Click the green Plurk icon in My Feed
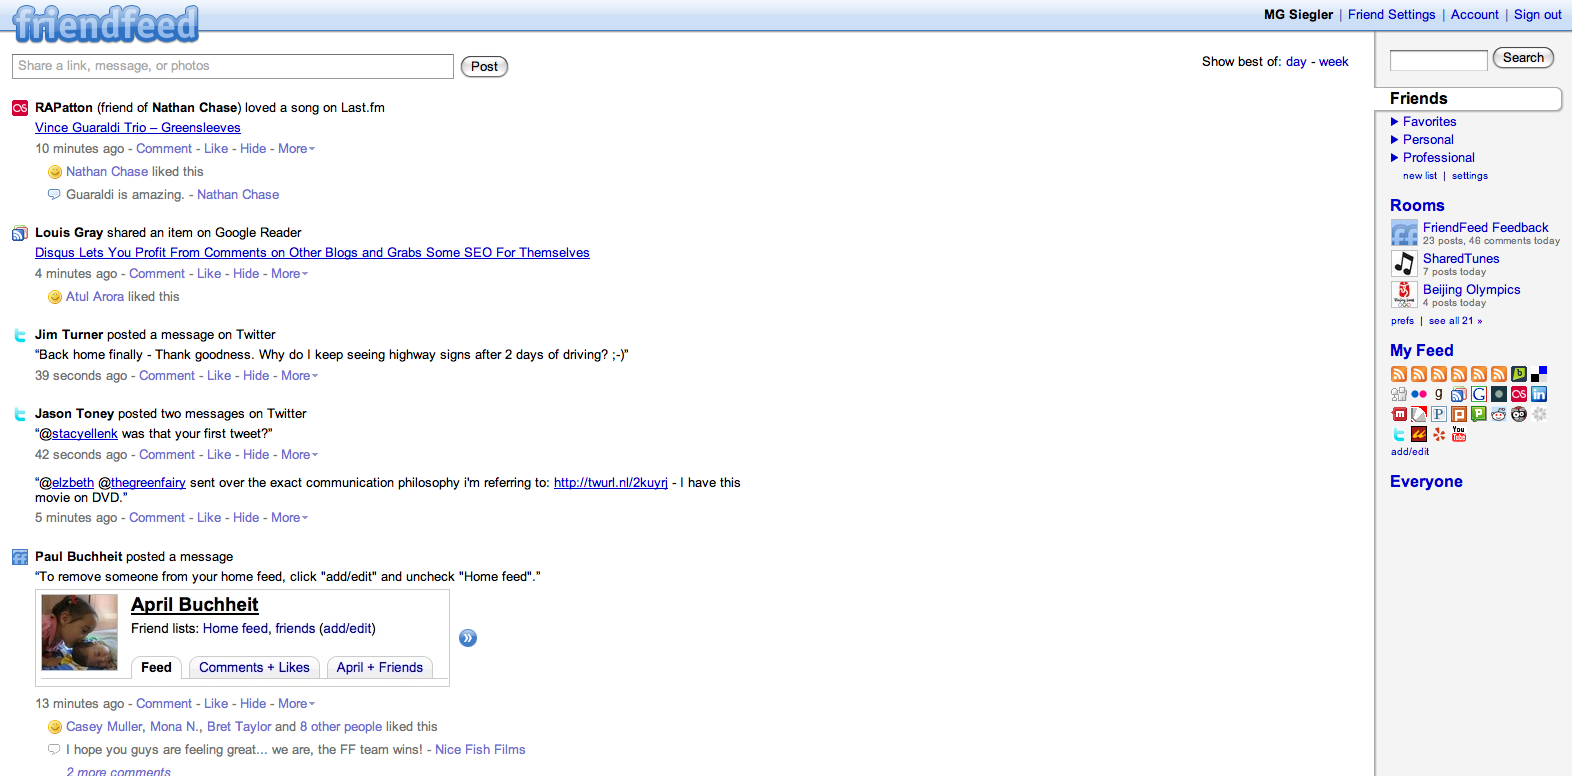1572x776 pixels. pos(1479,414)
